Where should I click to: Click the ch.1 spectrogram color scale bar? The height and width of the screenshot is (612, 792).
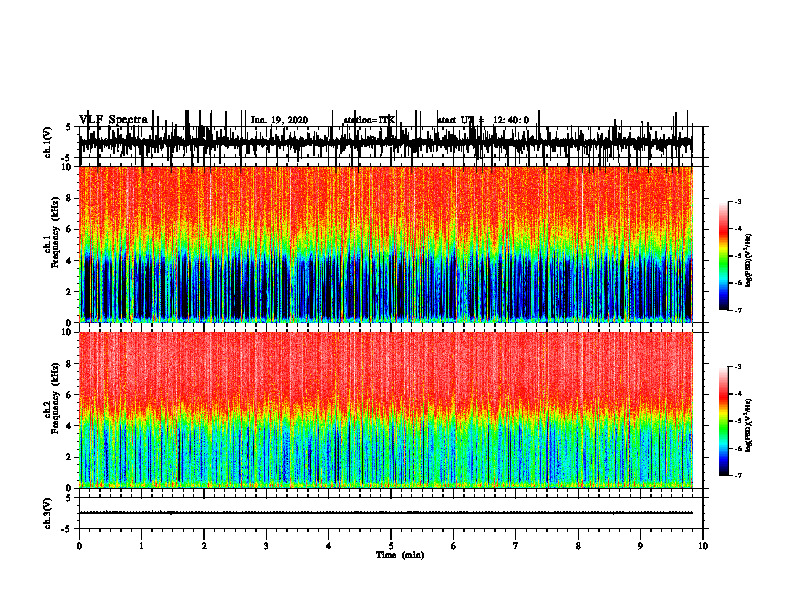click(x=724, y=256)
